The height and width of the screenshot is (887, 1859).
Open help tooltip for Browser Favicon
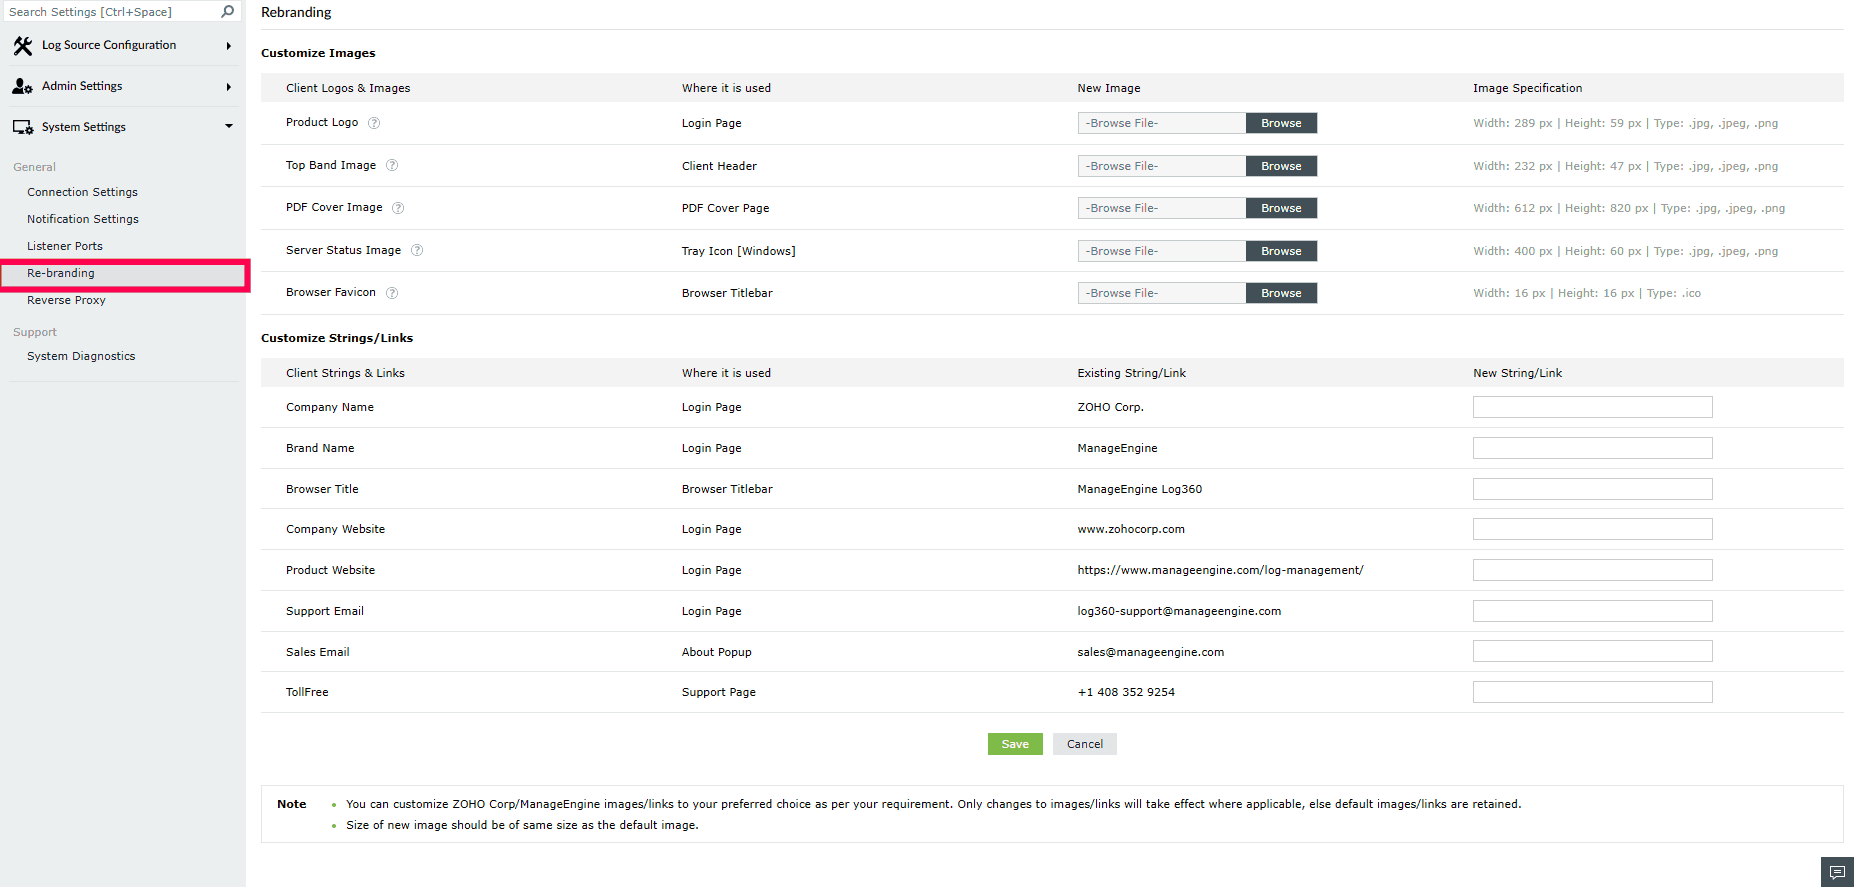click(392, 293)
